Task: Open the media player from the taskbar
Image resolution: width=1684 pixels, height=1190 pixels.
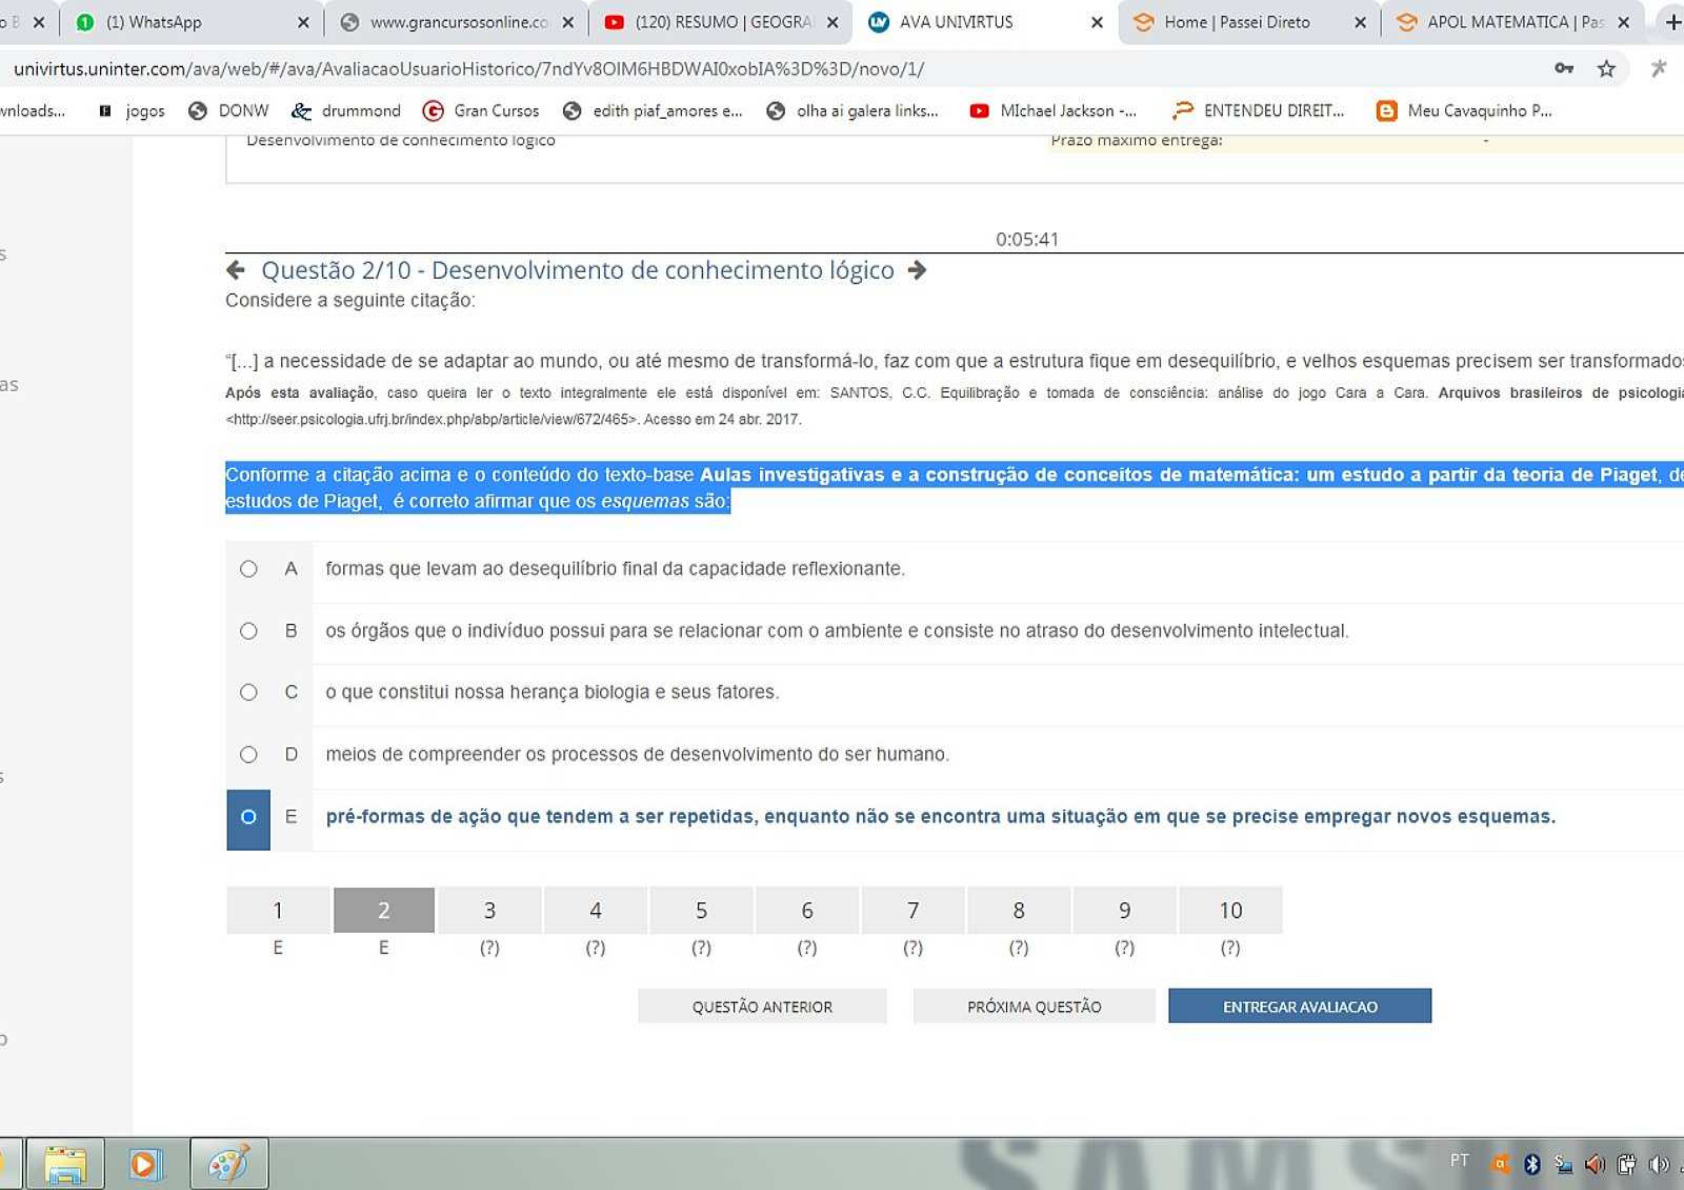Action: pyautogui.click(x=145, y=1164)
